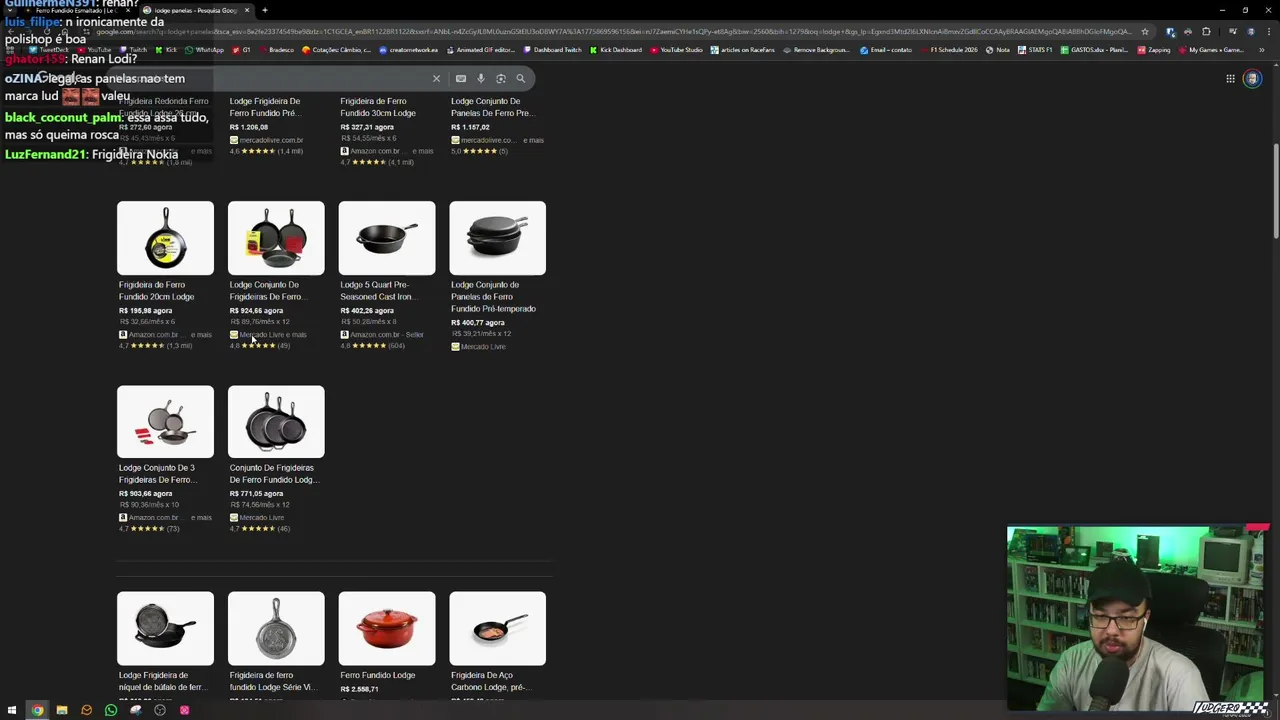Open the OBS icon in the taskbar

pyautogui.click(x=160, y=710)
